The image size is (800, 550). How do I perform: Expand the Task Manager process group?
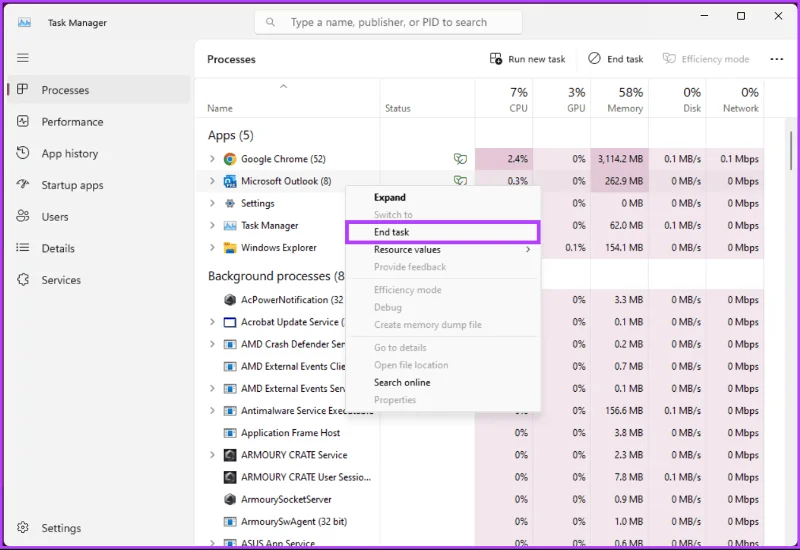coord(212,226)
